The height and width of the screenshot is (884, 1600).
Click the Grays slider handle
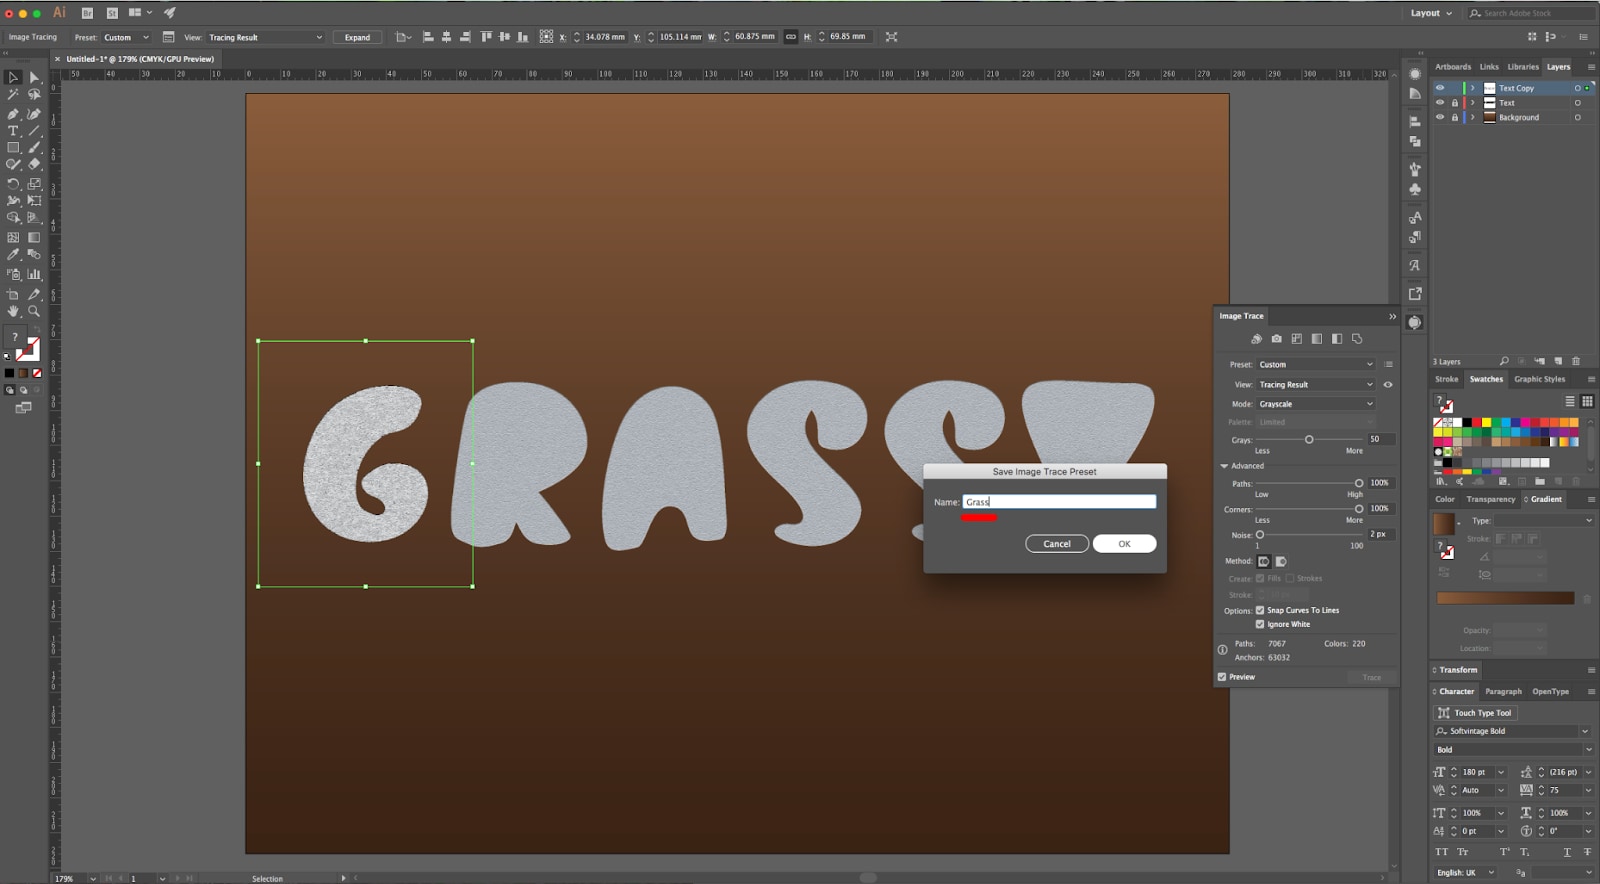click(x=1308, y=440)
